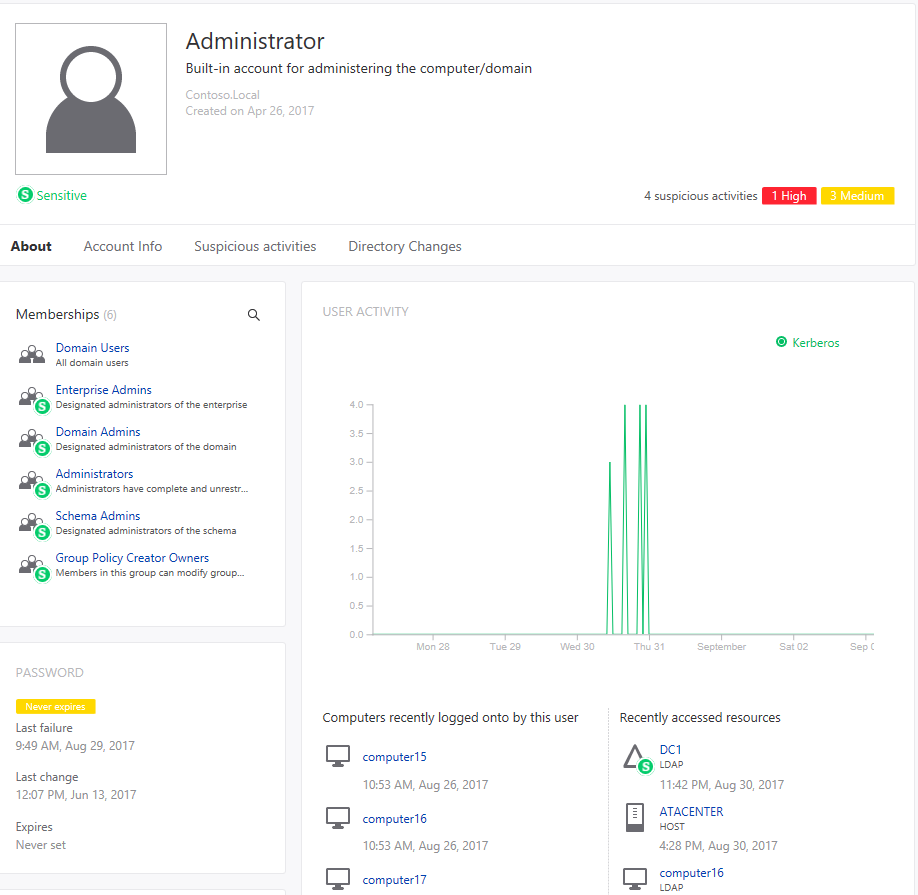Click the green Sensitive badge icon
The height and width of the screenshot is (895, 918).
point(25,194)
